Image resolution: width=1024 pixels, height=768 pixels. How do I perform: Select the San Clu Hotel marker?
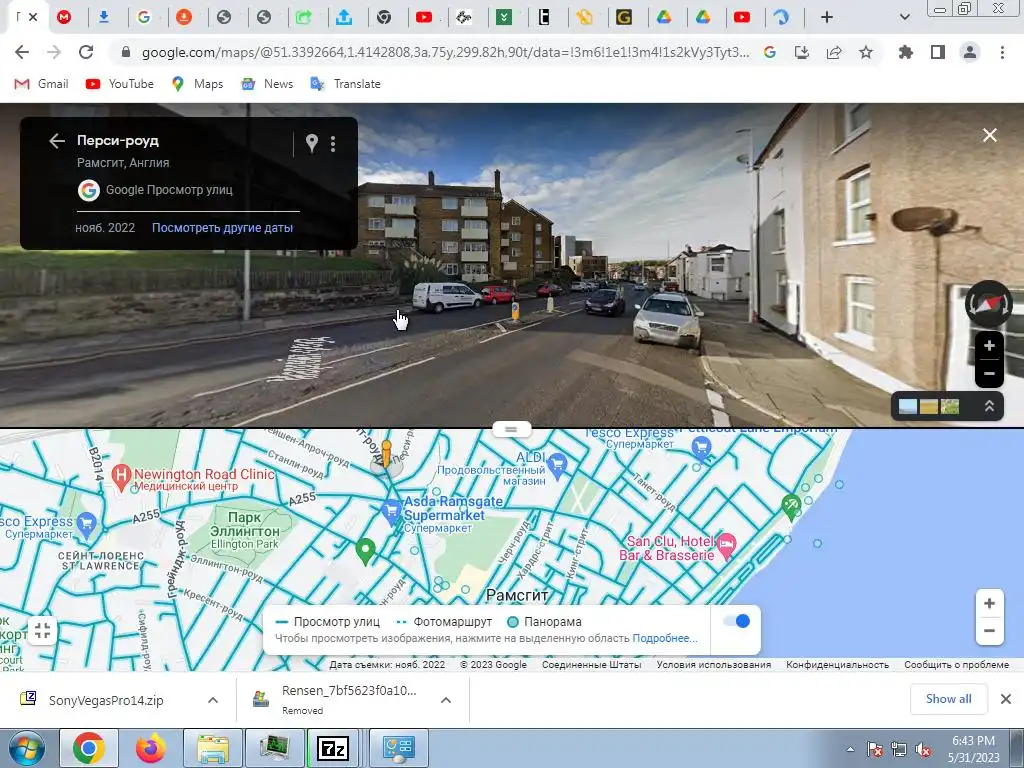coord(726,545)
